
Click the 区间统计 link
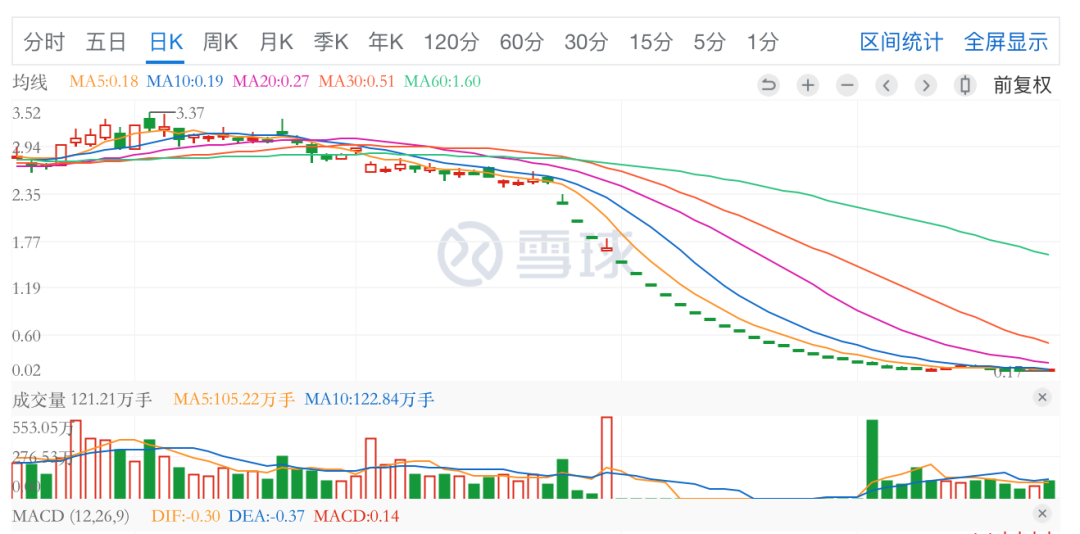[901, 42]
